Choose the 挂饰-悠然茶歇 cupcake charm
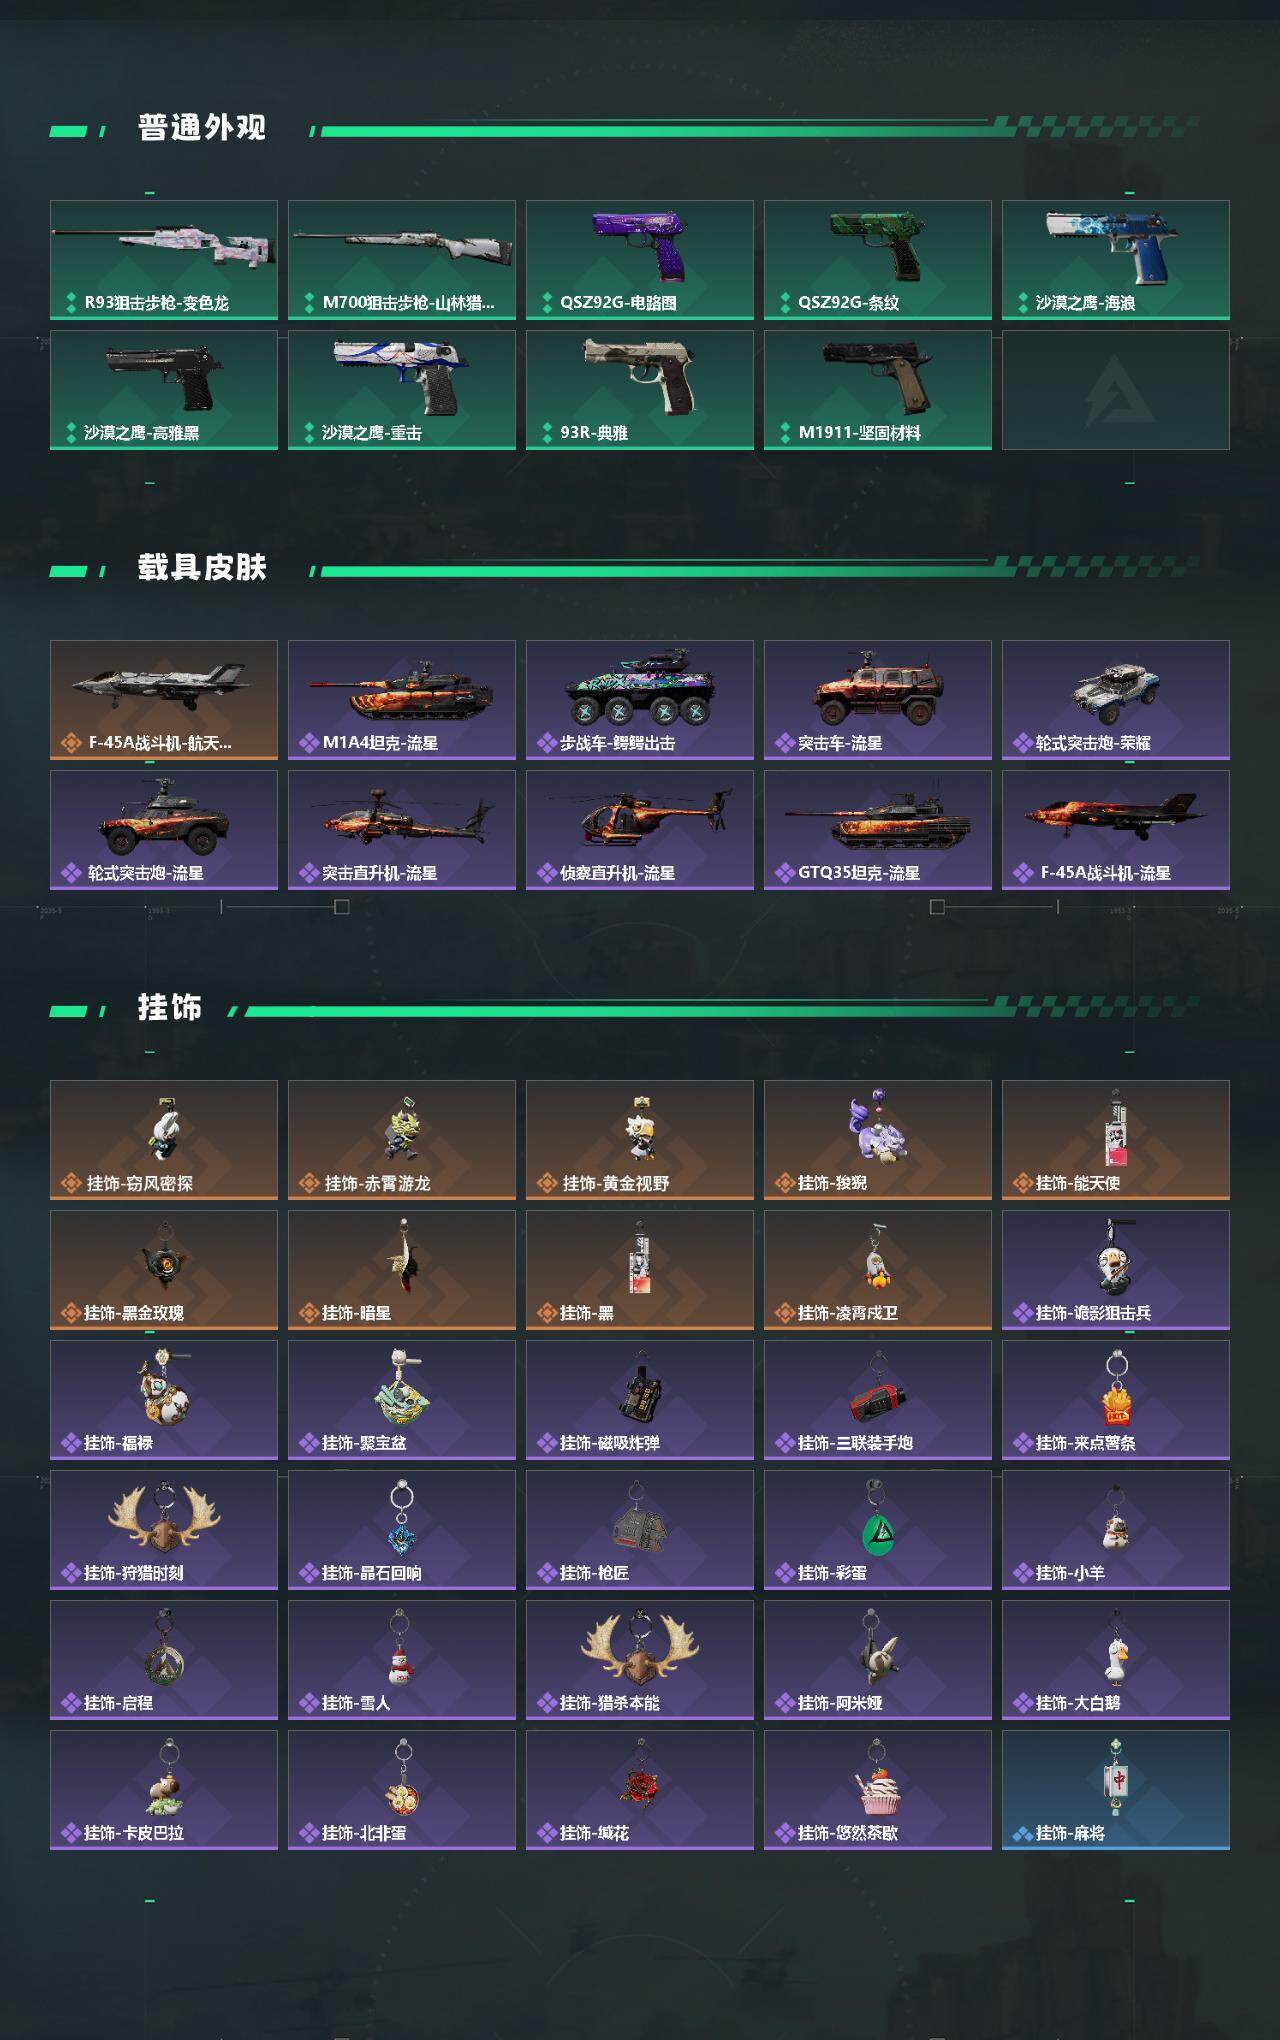Viewport: 1280px width, 2040px height. tap(878, 1790)
